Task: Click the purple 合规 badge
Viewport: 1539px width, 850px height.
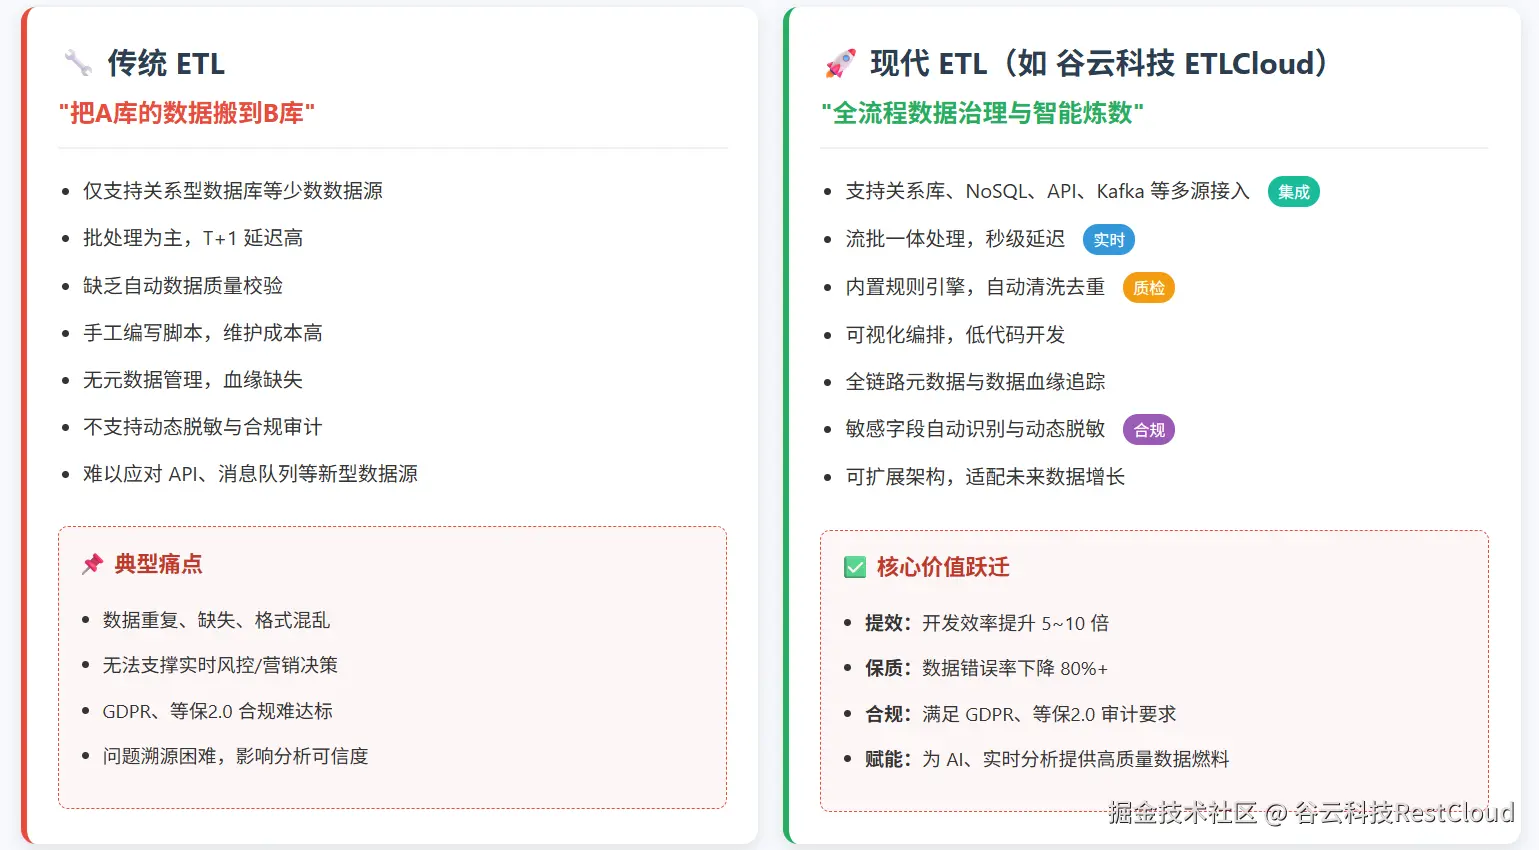Action: tap(1149, 430)
